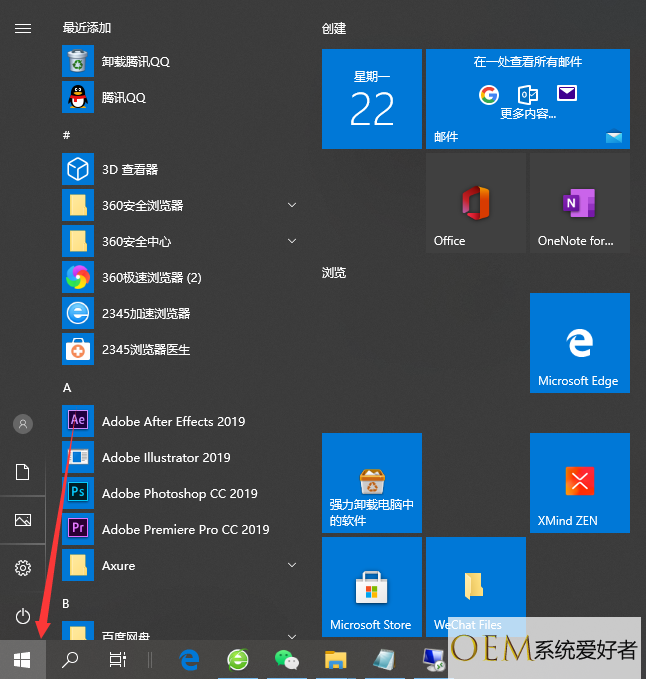Viewport: 646px width, 679px height.
Task: Open the Power options icon
Action: click(x=22, y=616)
